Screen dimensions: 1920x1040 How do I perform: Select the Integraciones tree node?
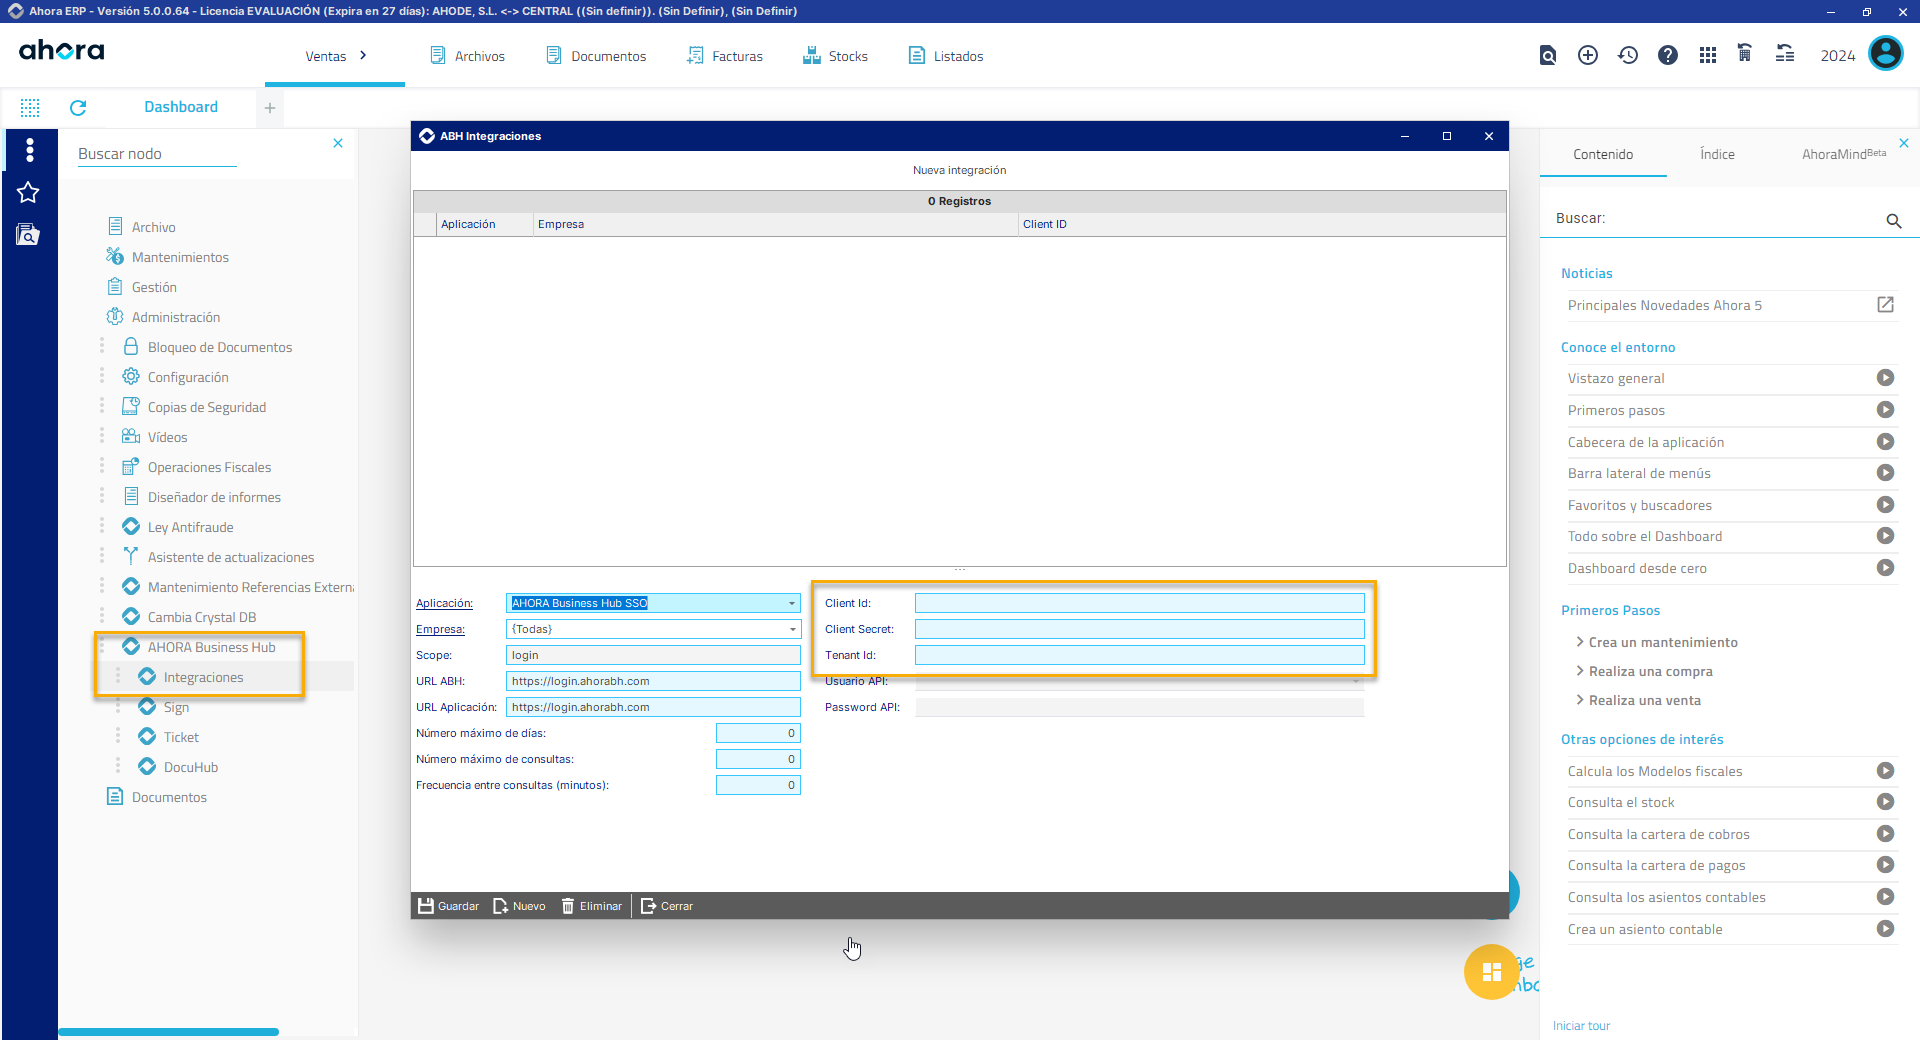tap(203, 677)
